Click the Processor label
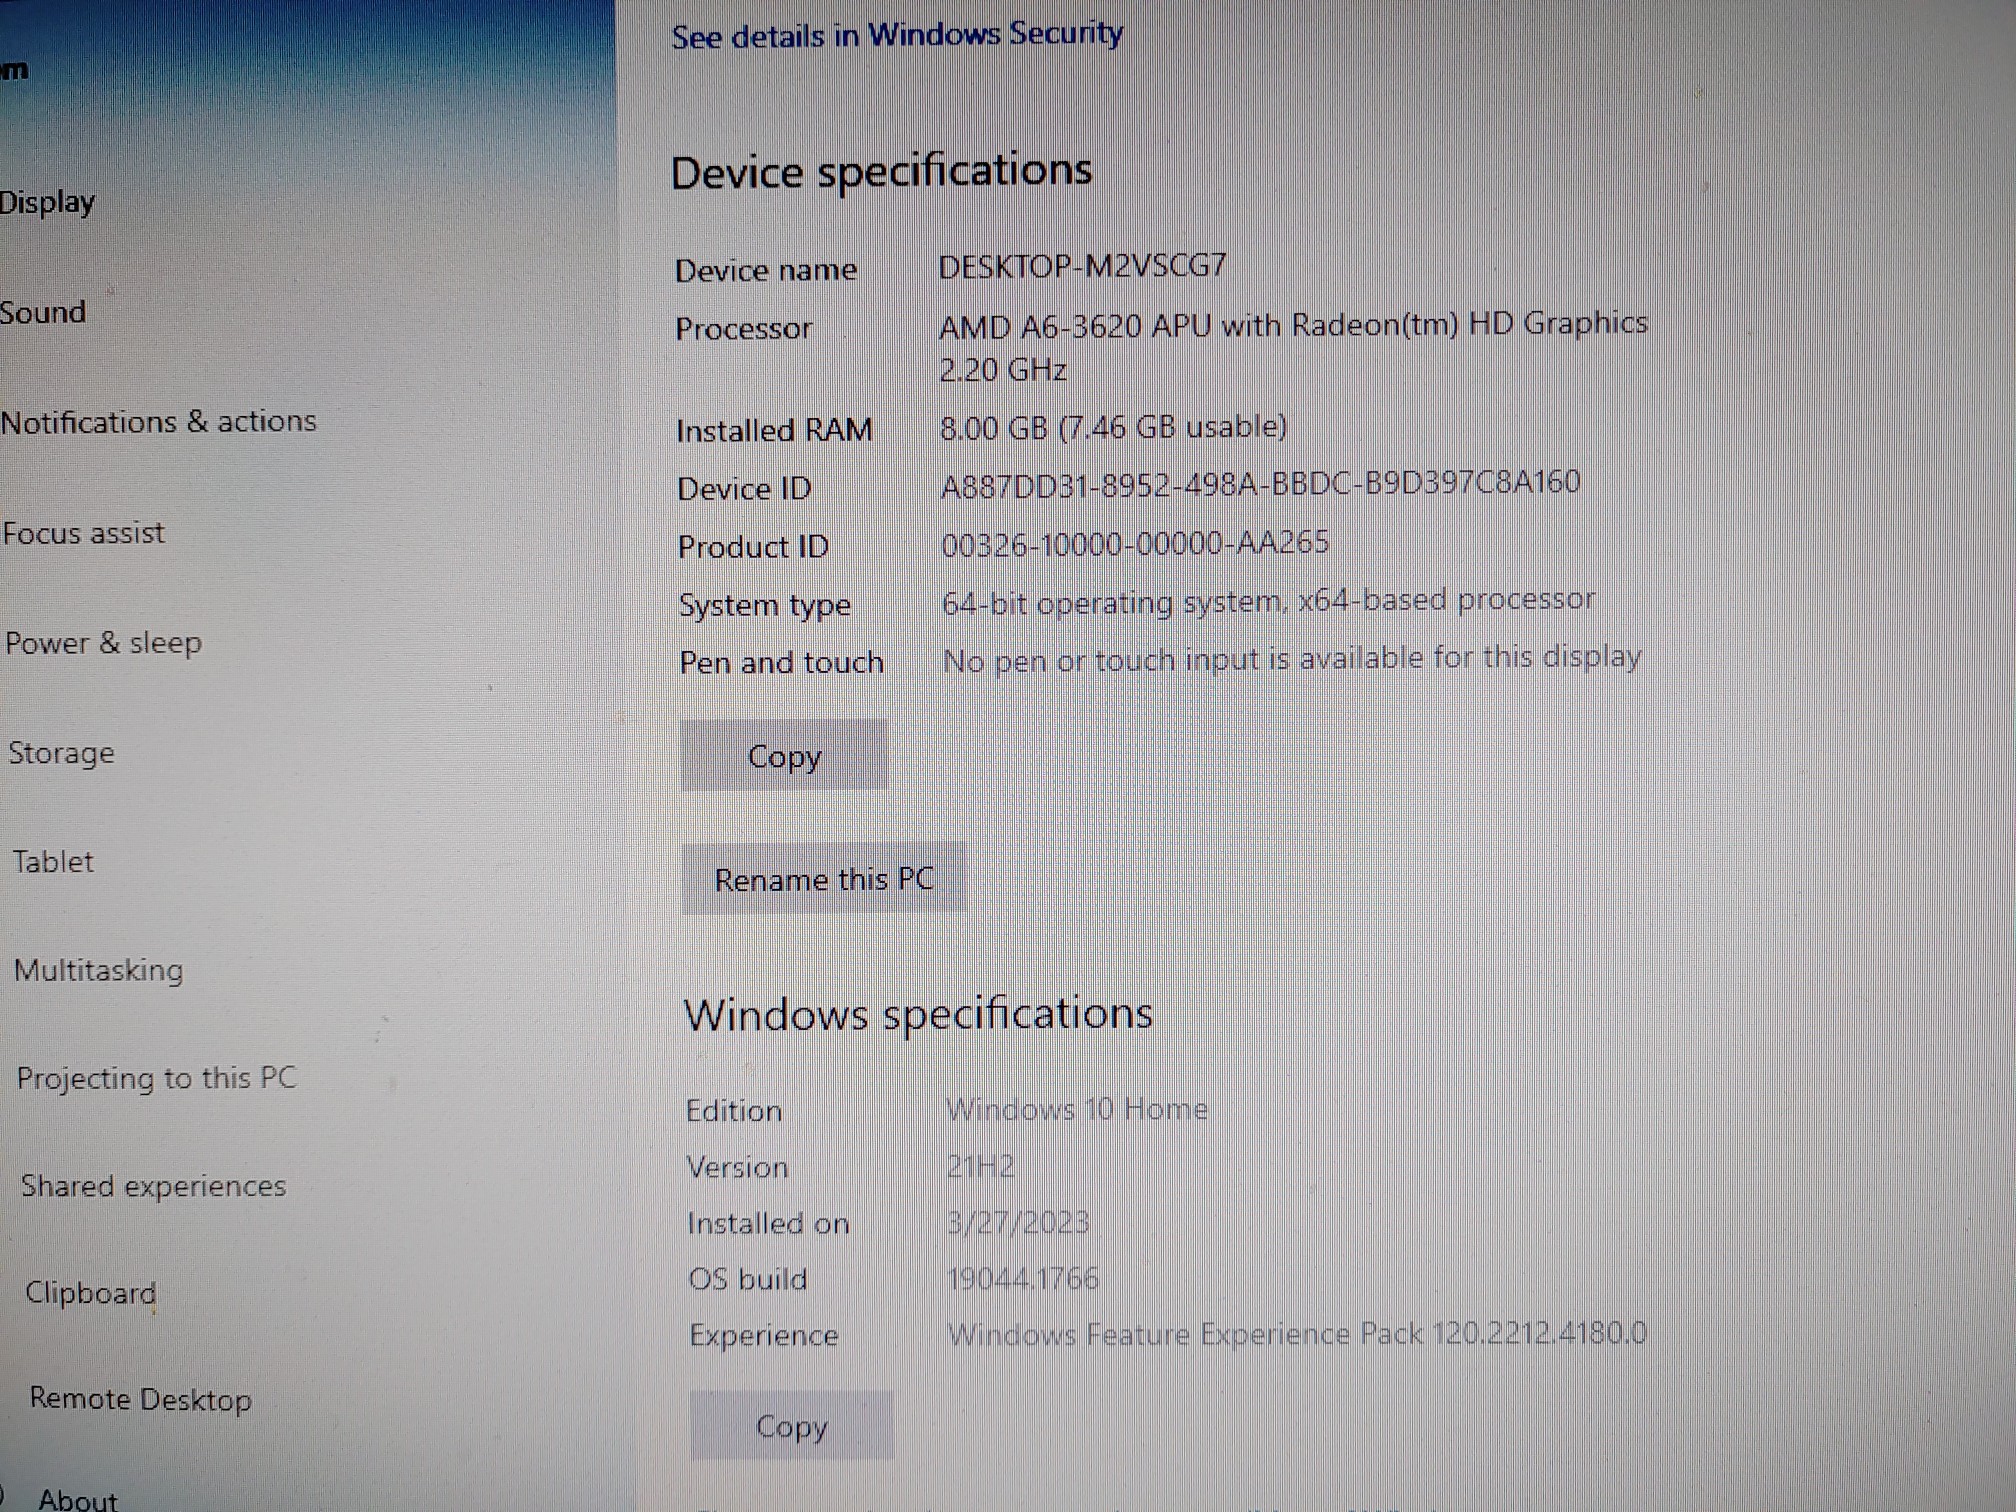This screenshot has height=1512, width=2016. pos(744,328)
